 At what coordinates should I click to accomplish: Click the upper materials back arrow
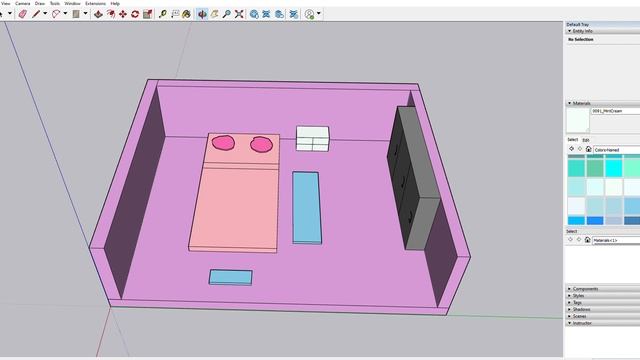point(571,149)
